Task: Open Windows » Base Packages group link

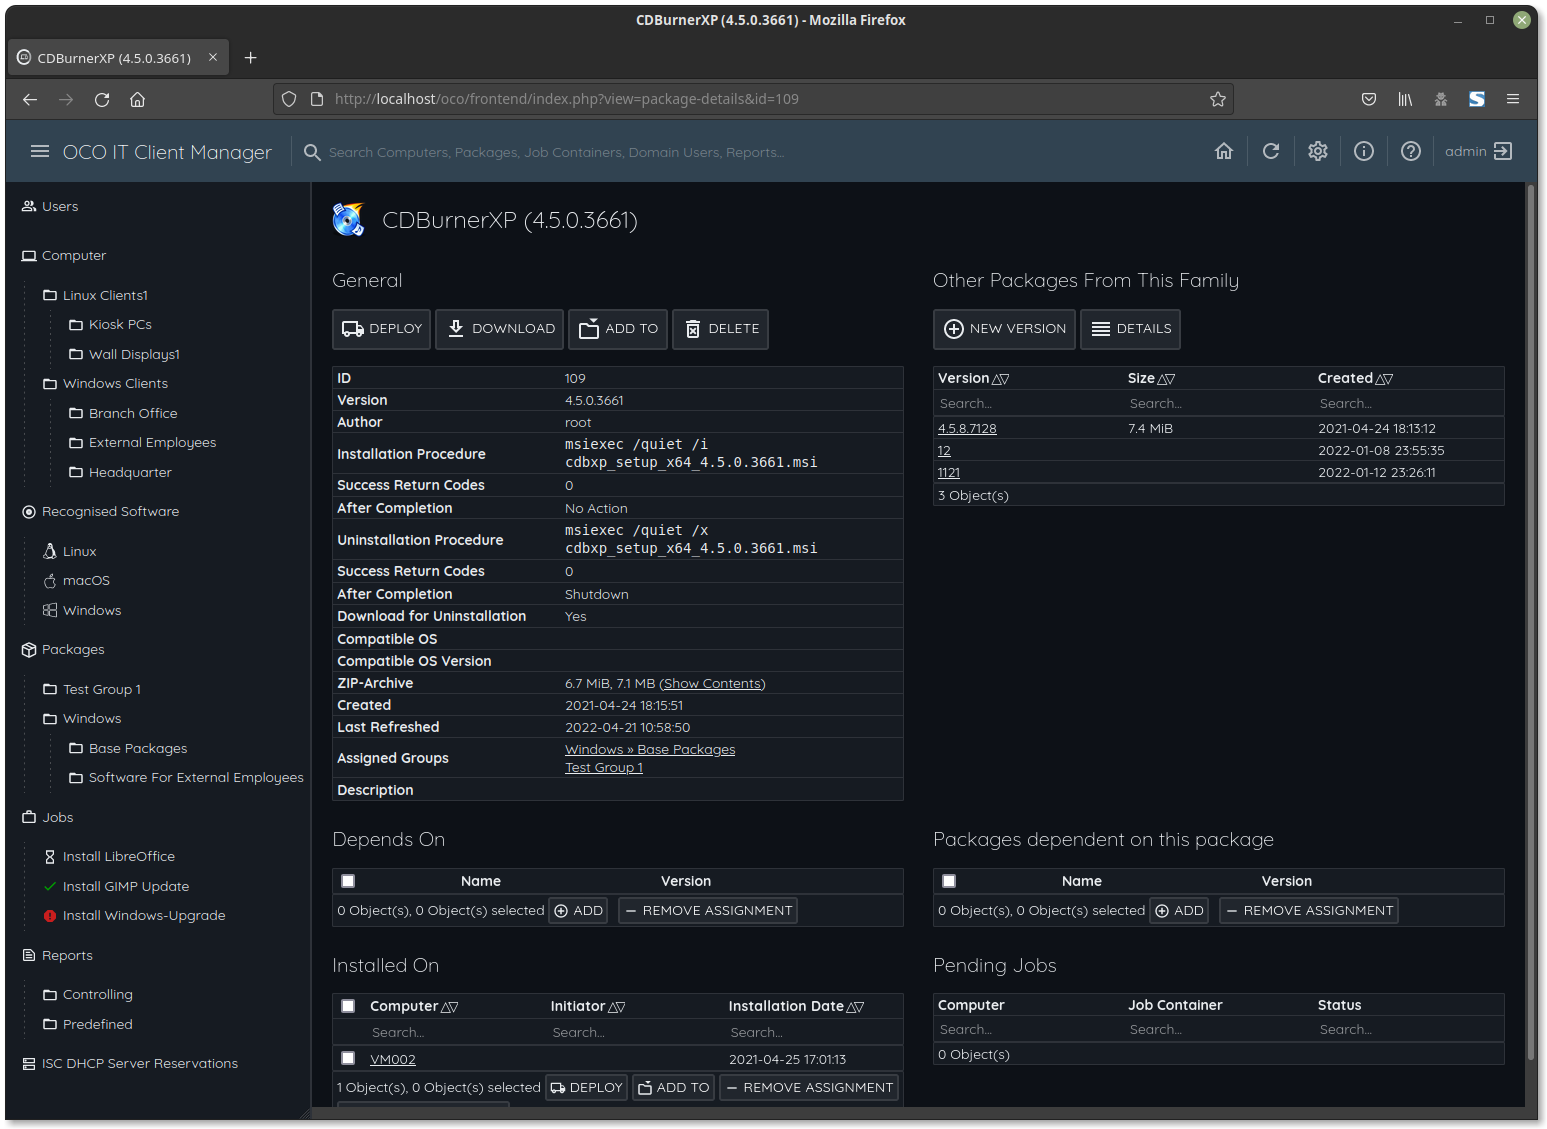Action: tap(650, 749)
